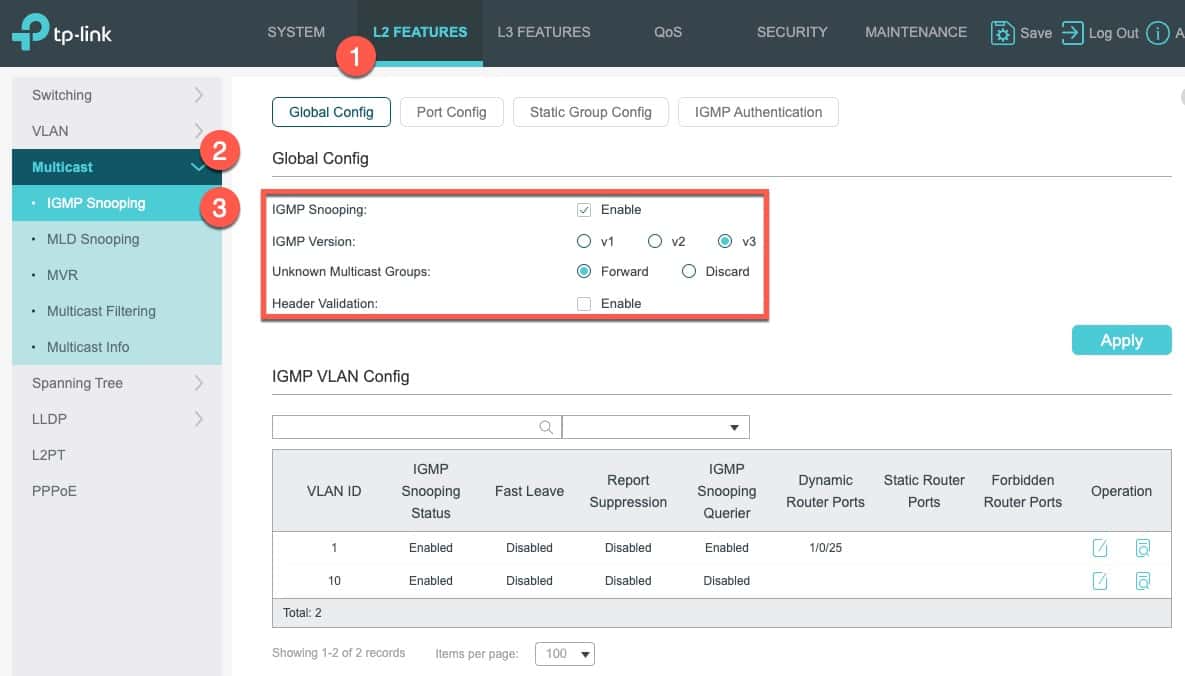Image resolution: width=1185 pixels, height=676 pixels.
Task: Select Discard for unknown multicast groups
Action: coord(688,271)
